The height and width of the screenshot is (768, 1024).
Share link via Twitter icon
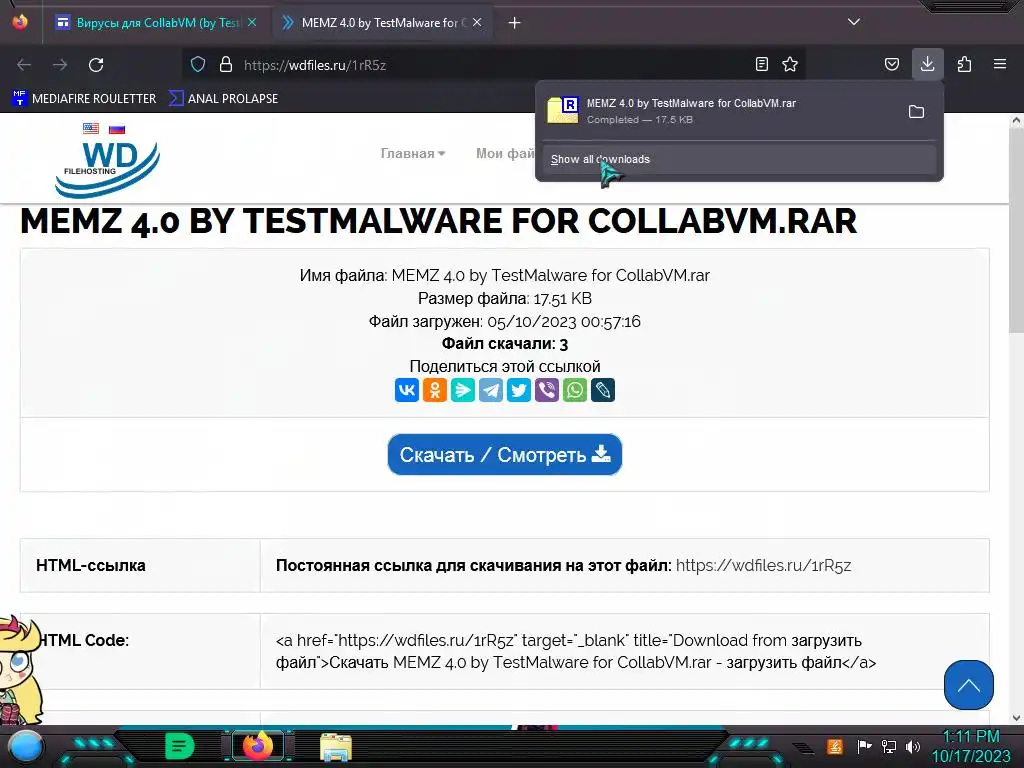[x=519, y=390]
